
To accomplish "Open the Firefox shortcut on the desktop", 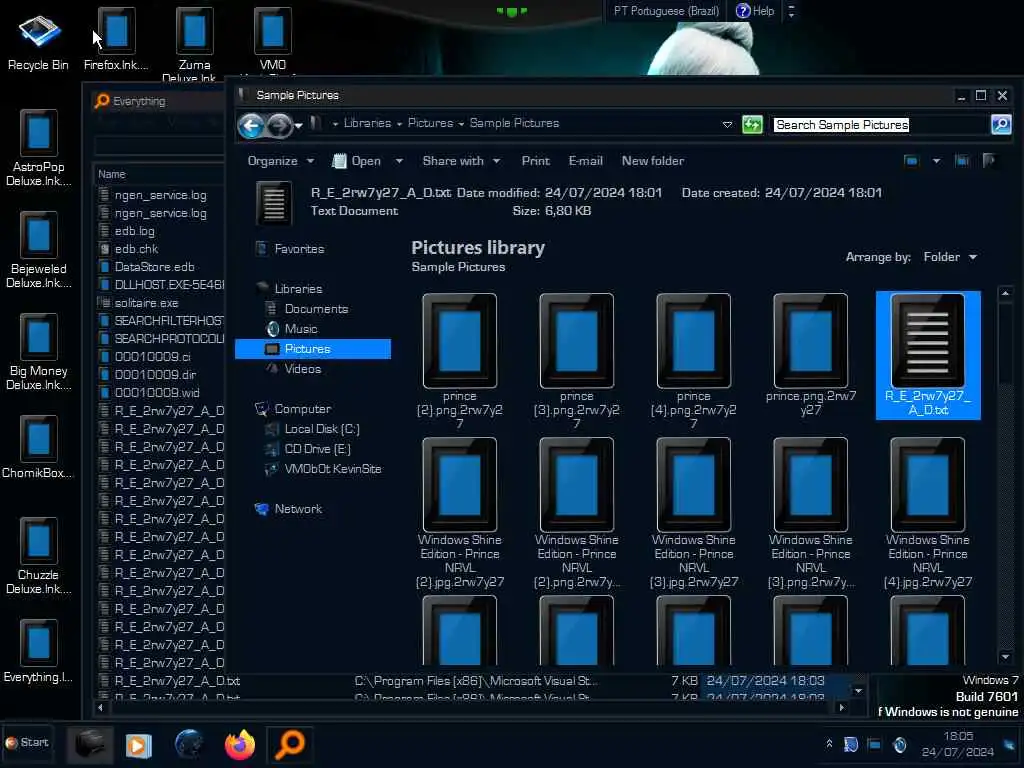I will [116, 40].
